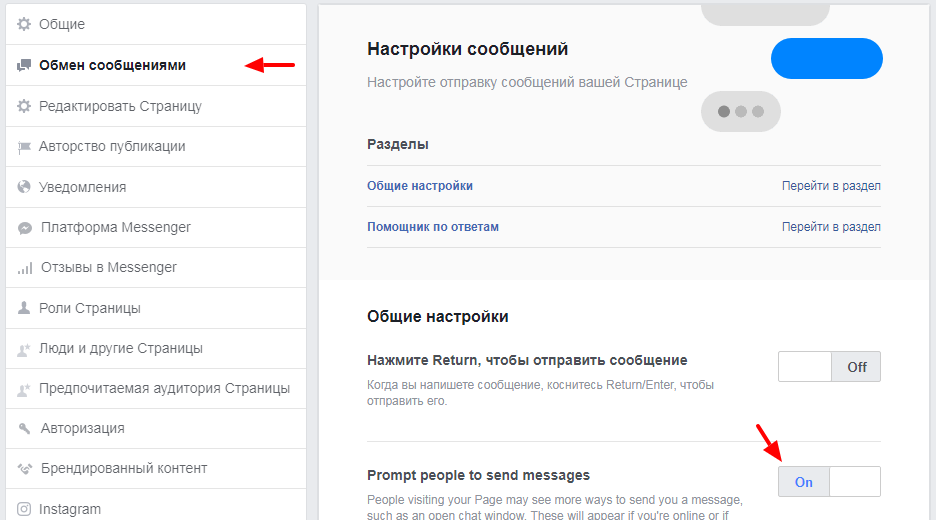This screenshot has height=520, width=936.
Task: Toggle Prompt people to send messages switch
Action: 829,482
